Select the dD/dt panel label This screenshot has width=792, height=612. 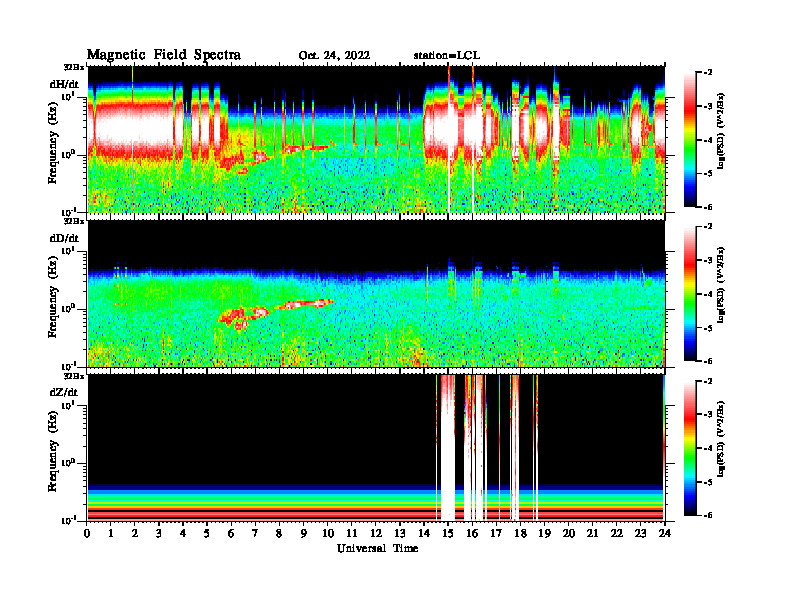pos(64,238)
